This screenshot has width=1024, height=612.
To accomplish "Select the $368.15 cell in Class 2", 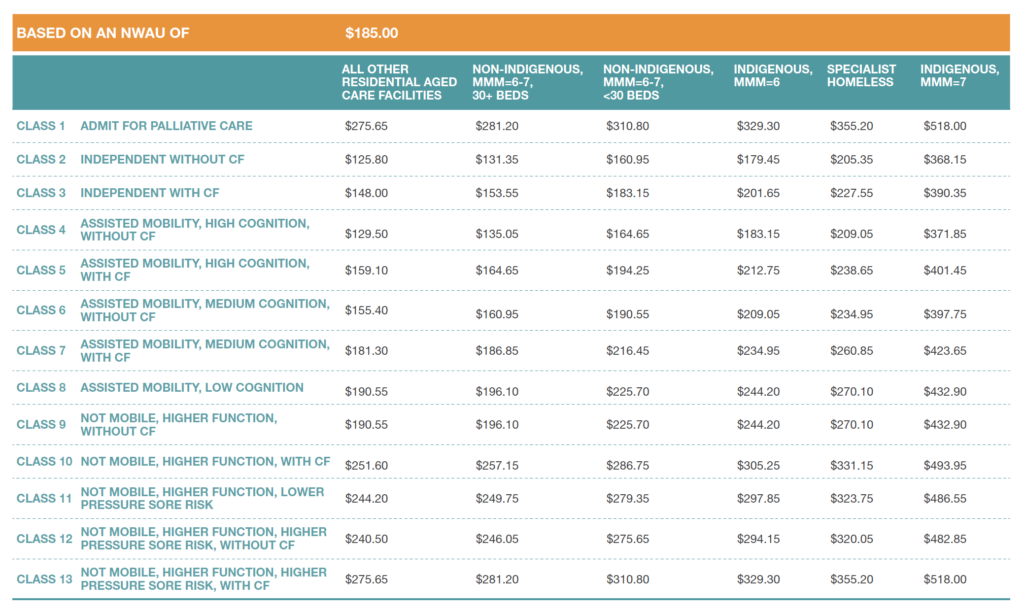I will click(945, 159).
